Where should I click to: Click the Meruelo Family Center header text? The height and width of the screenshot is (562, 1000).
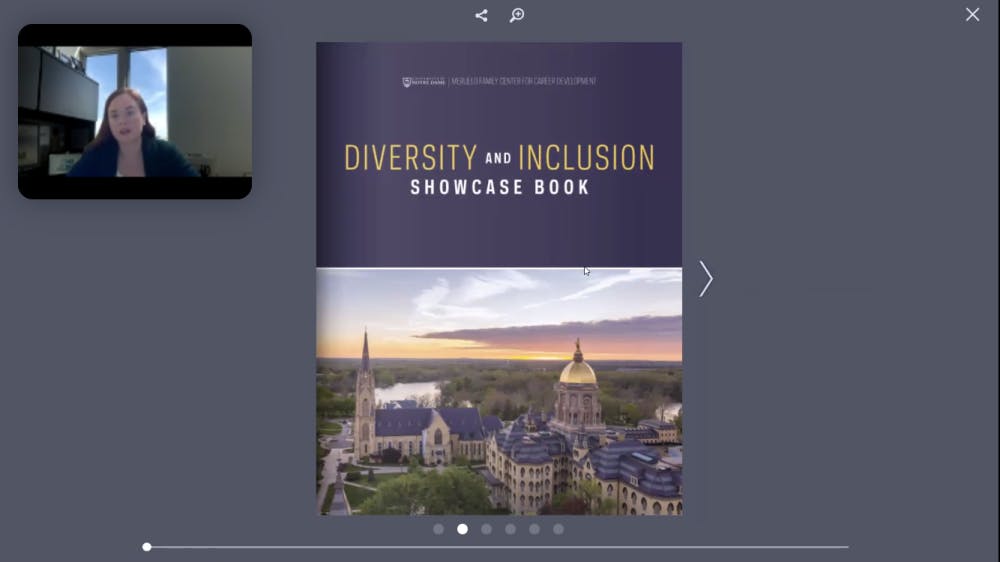coord(524,82)
